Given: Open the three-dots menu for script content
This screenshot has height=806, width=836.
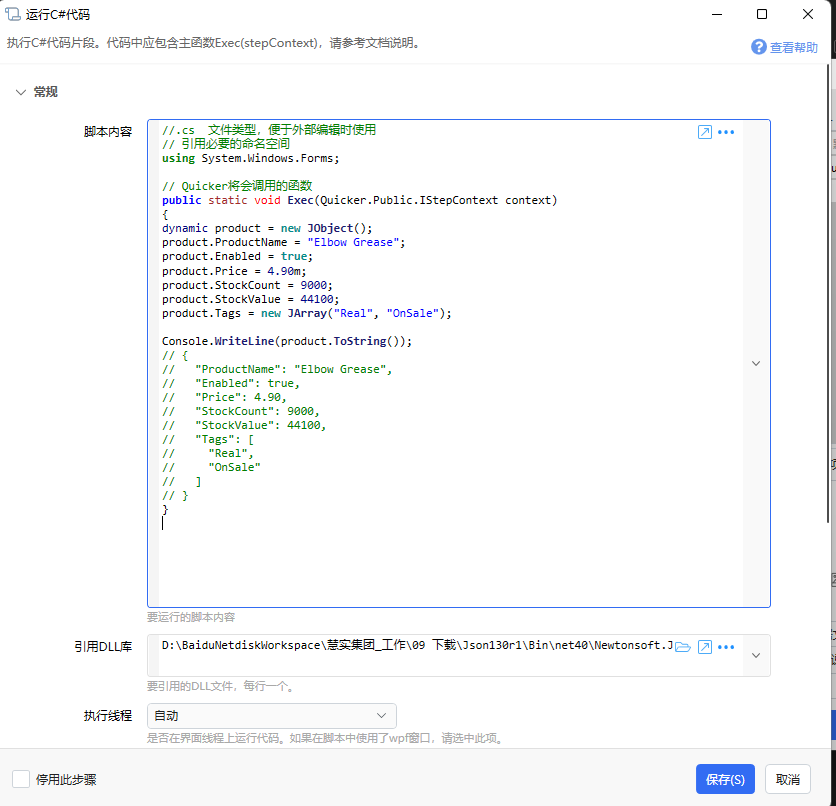Looking at the screenshot, I should click(726, 132).
